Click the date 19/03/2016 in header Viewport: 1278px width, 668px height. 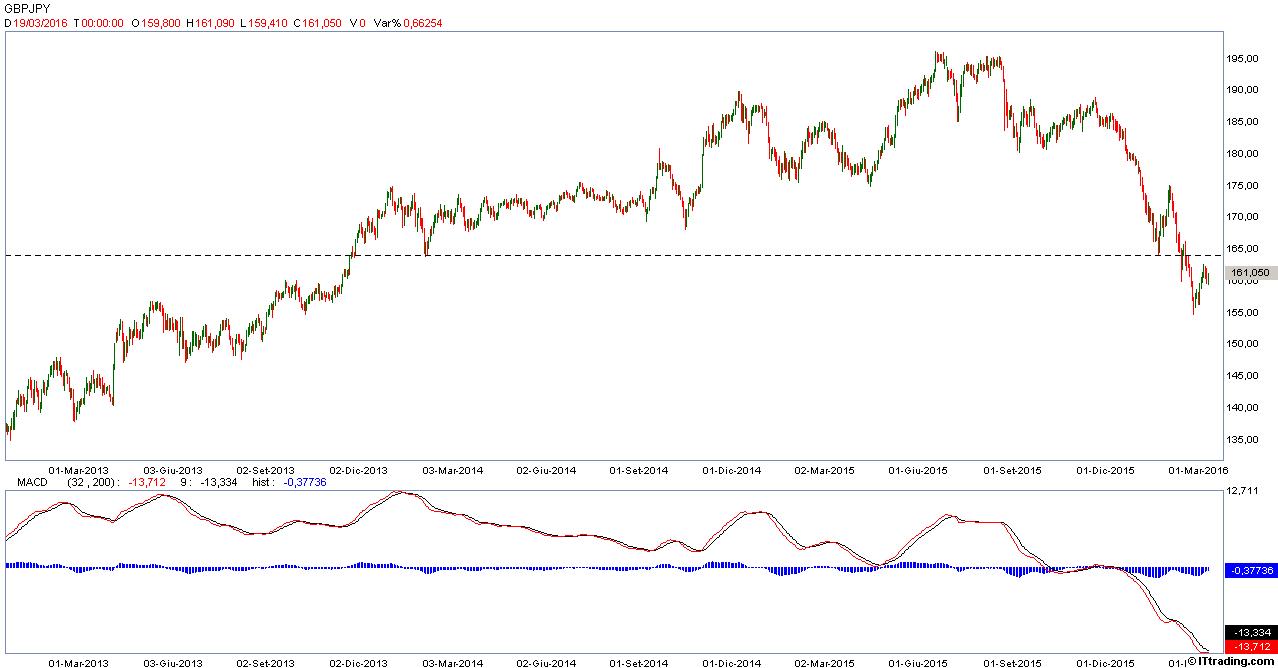38,22
